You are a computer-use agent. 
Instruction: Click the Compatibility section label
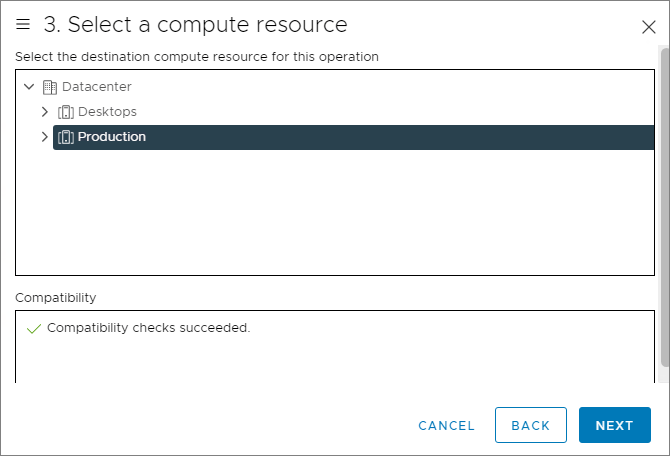click(x=55, y=297)
